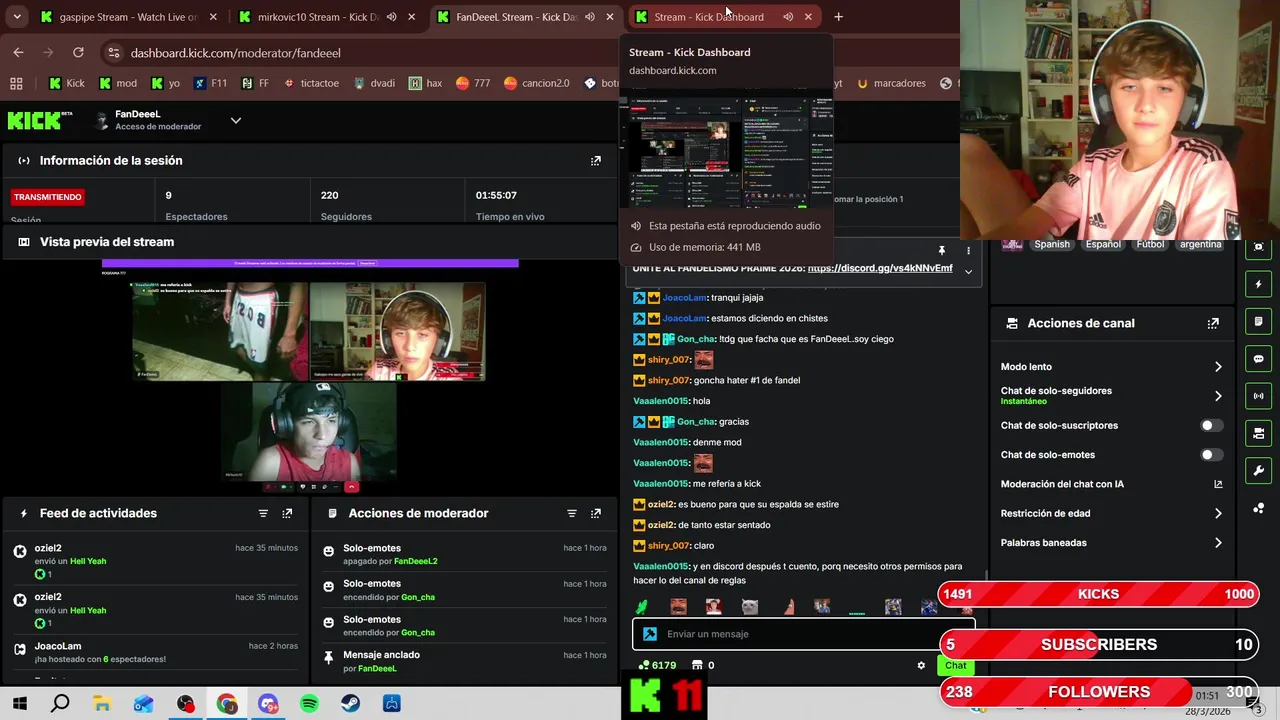The image size is (1280, 720).
Task: Open Moderación del chat con IA link
Action: [x=1218, y=484]
